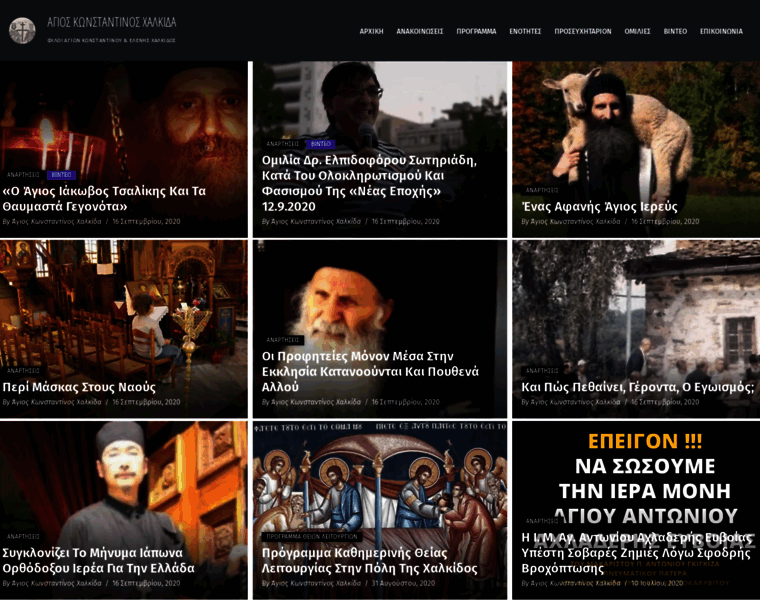Open article Ομιλία Δρ. Ελπιδοφόρου Σωτηριάδη
The width and height of the screenshot is (760, 600).
pos(369,183)
